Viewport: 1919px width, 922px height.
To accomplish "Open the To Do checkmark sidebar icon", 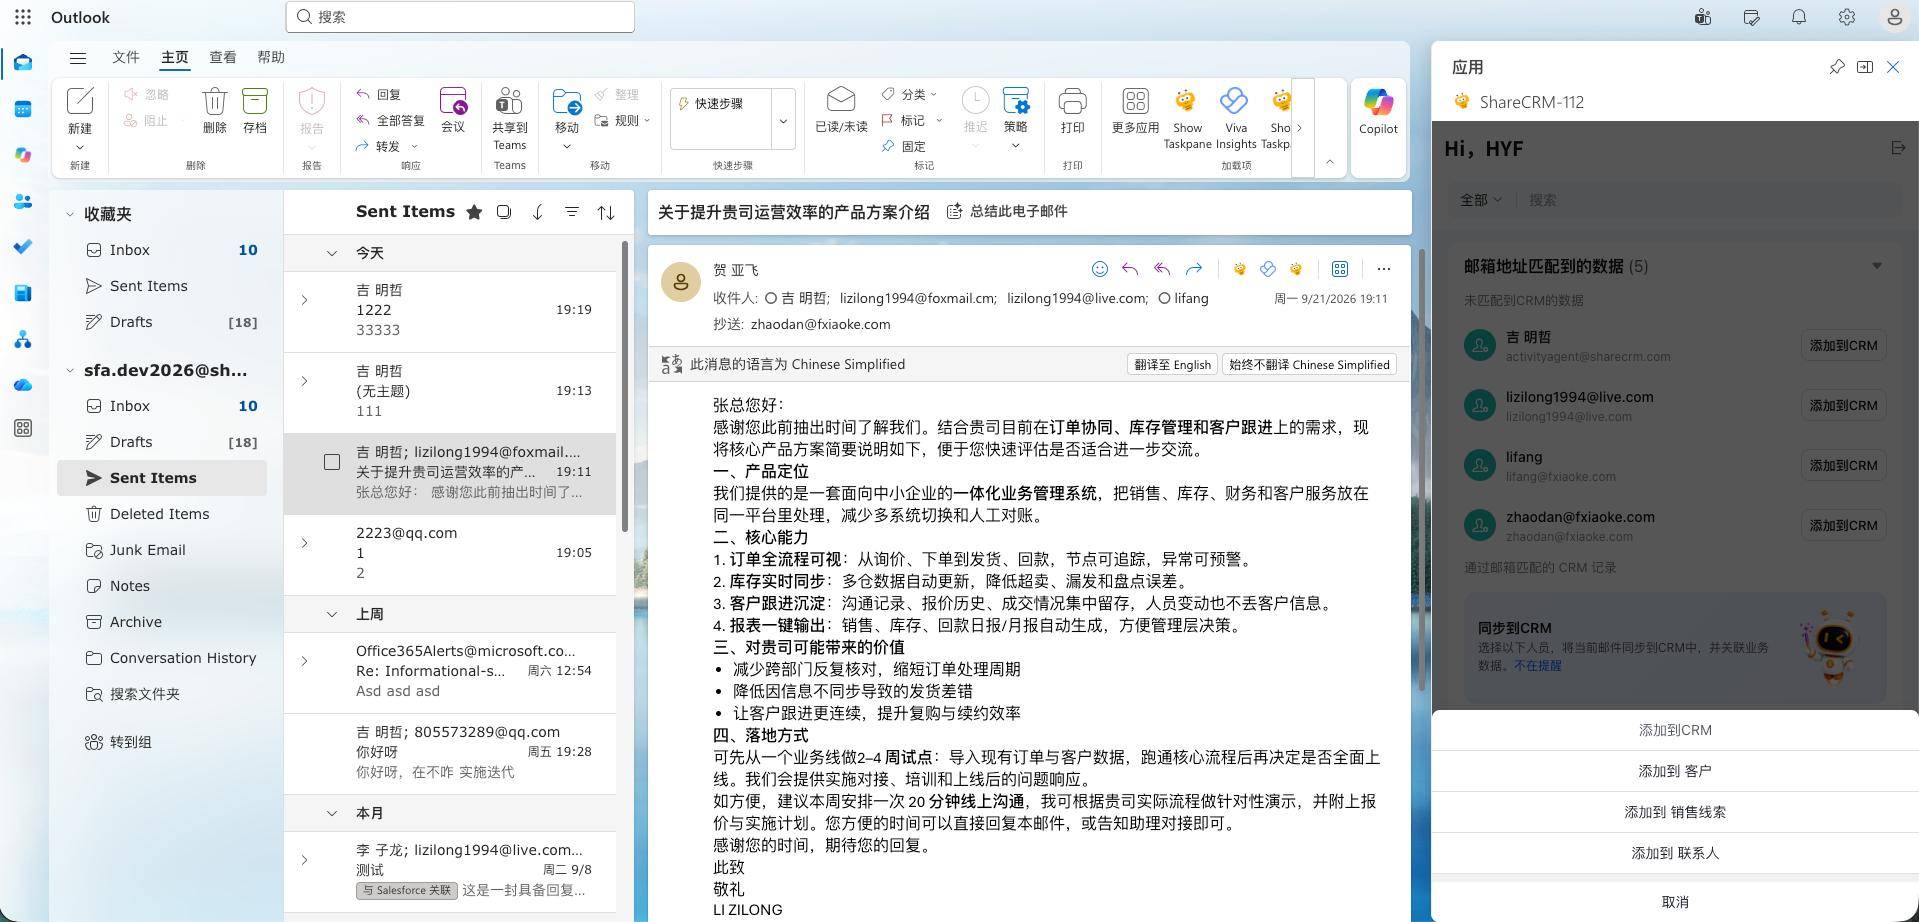I will (23, 247).
